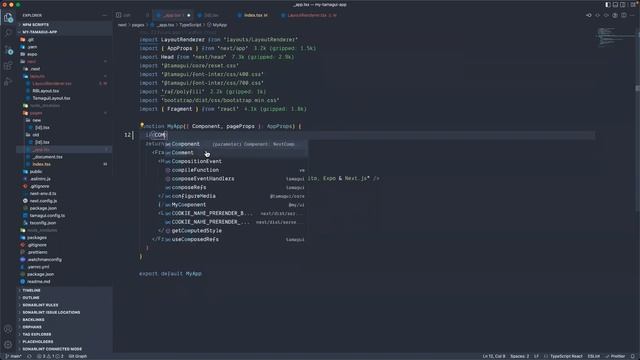Image resolution: width=640 pixels, height=360 pixels.
Task: Open Explorer panel more actions menu
Action: 104,15
